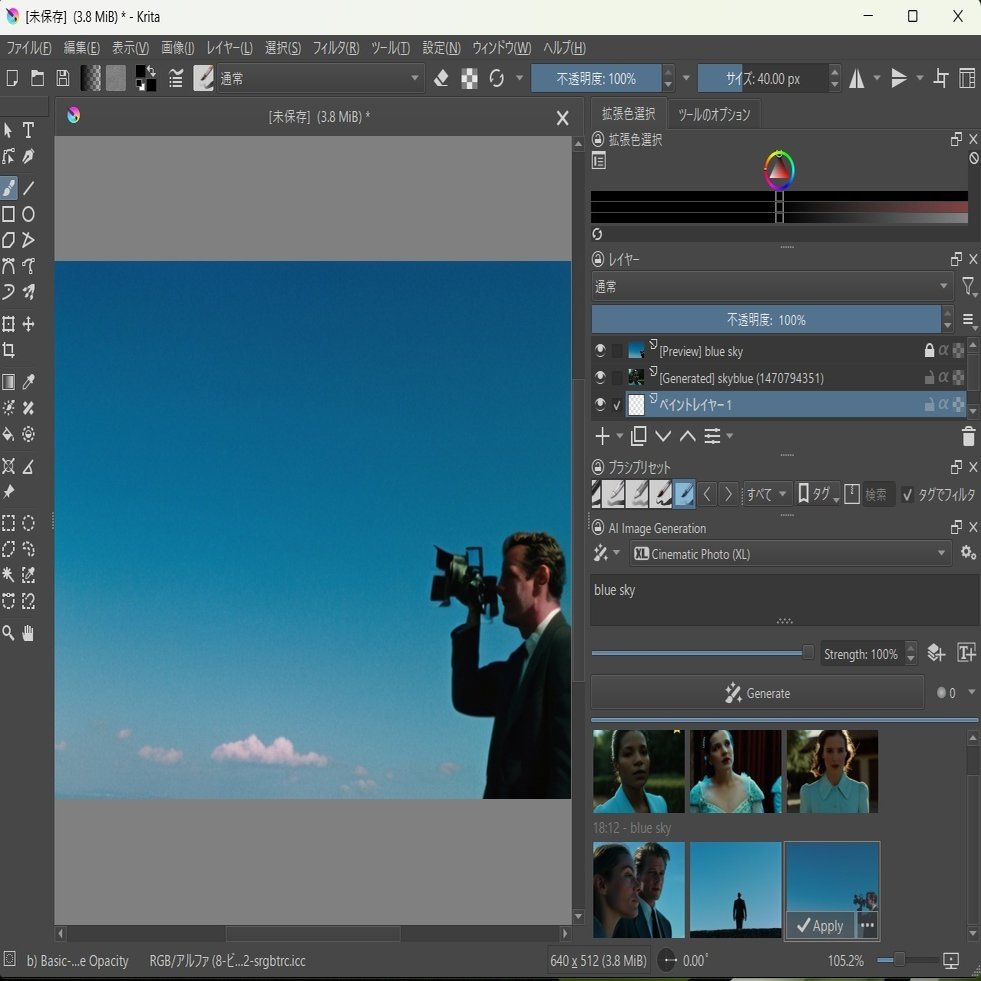Toggle visibility of ペイントレイヤー 1
This screenshot has height=981, width=981.
600,404
